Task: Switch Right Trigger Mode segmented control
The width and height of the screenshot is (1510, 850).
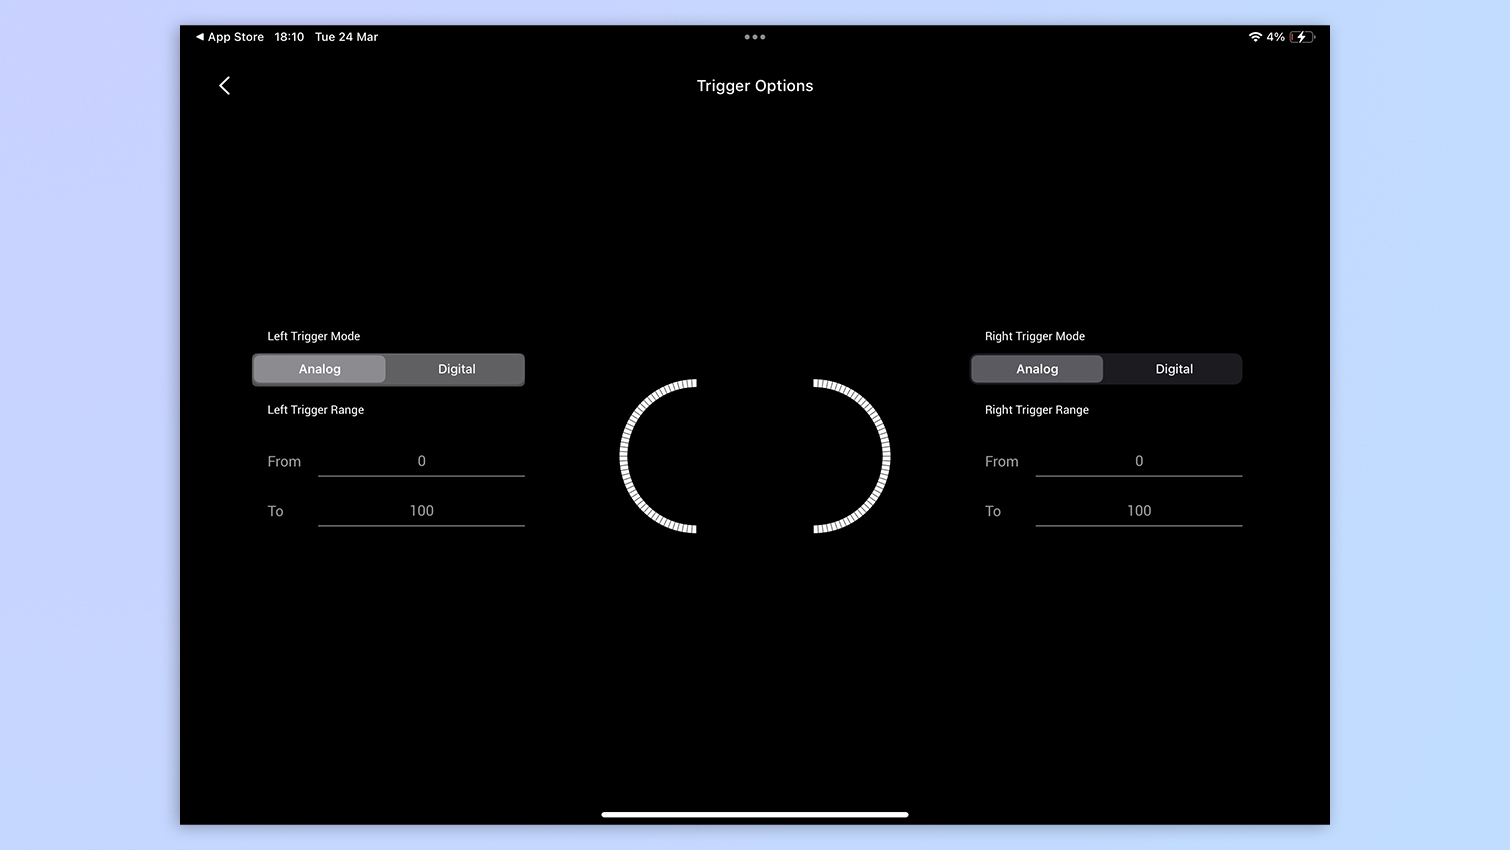Action: click(1106, 368)
